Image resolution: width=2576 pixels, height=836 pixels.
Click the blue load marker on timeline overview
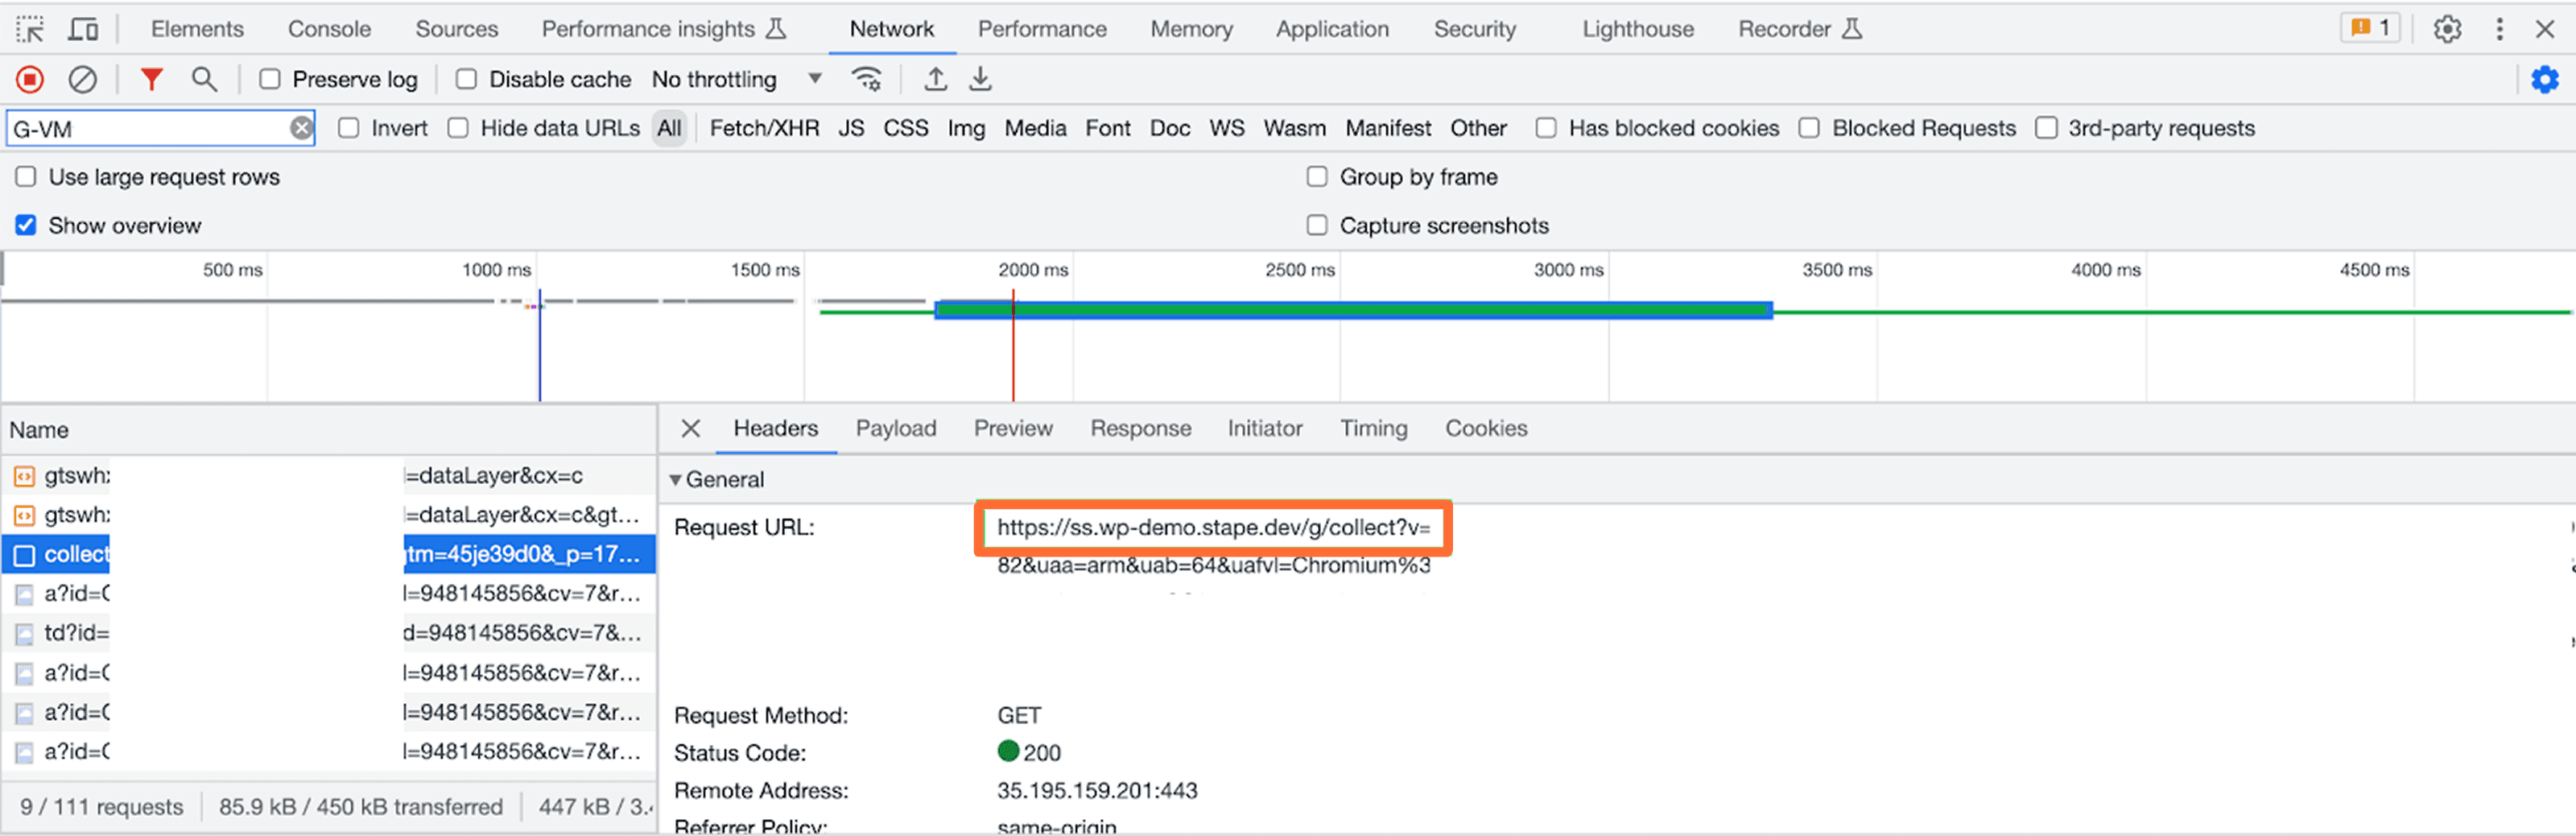click(540, 345)
